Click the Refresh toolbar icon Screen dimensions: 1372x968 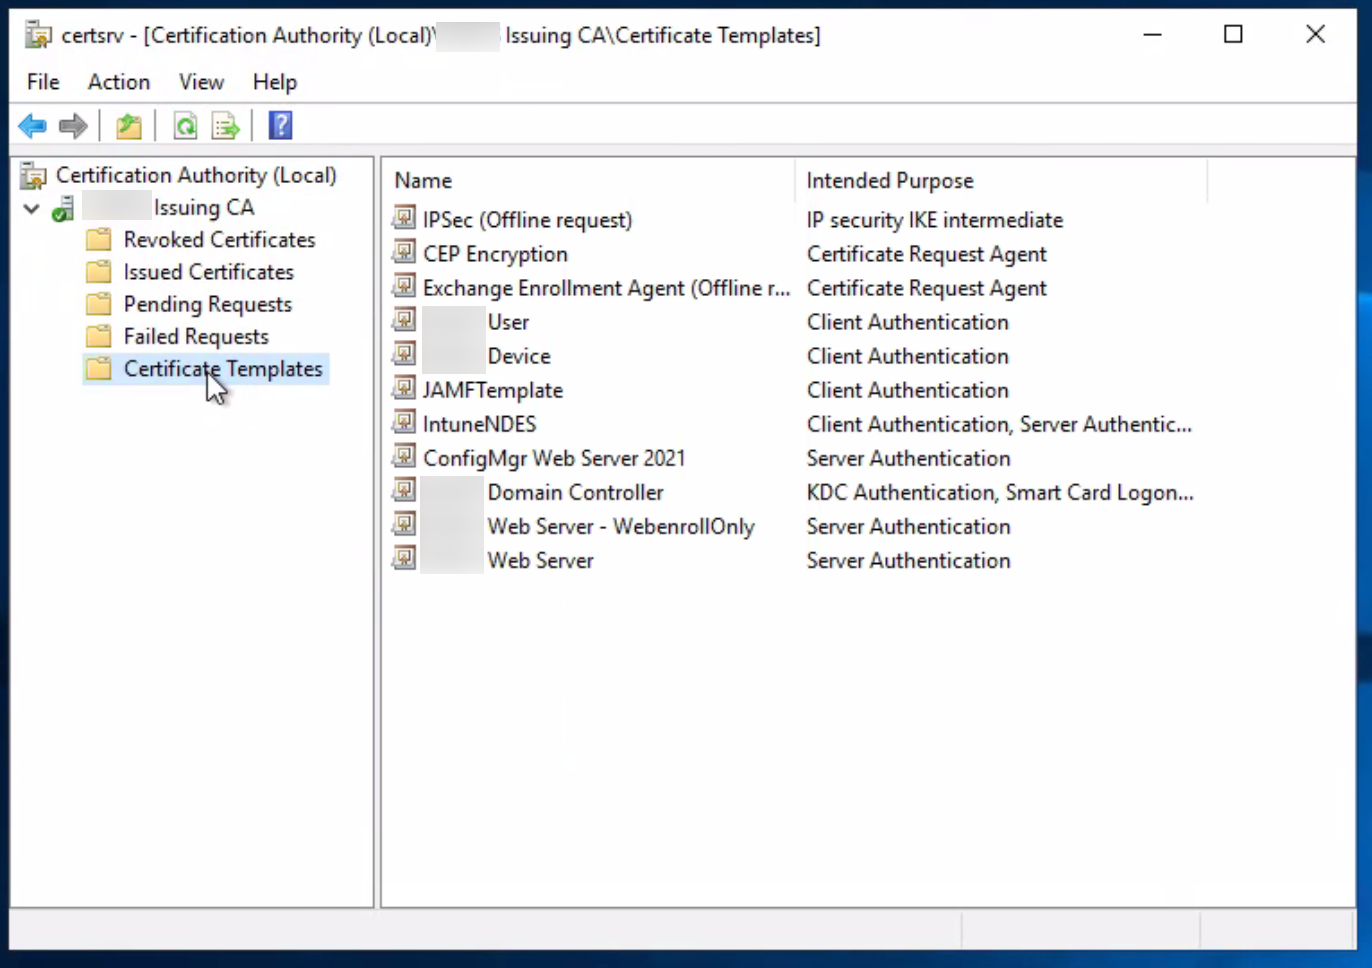tap(185, 126)
